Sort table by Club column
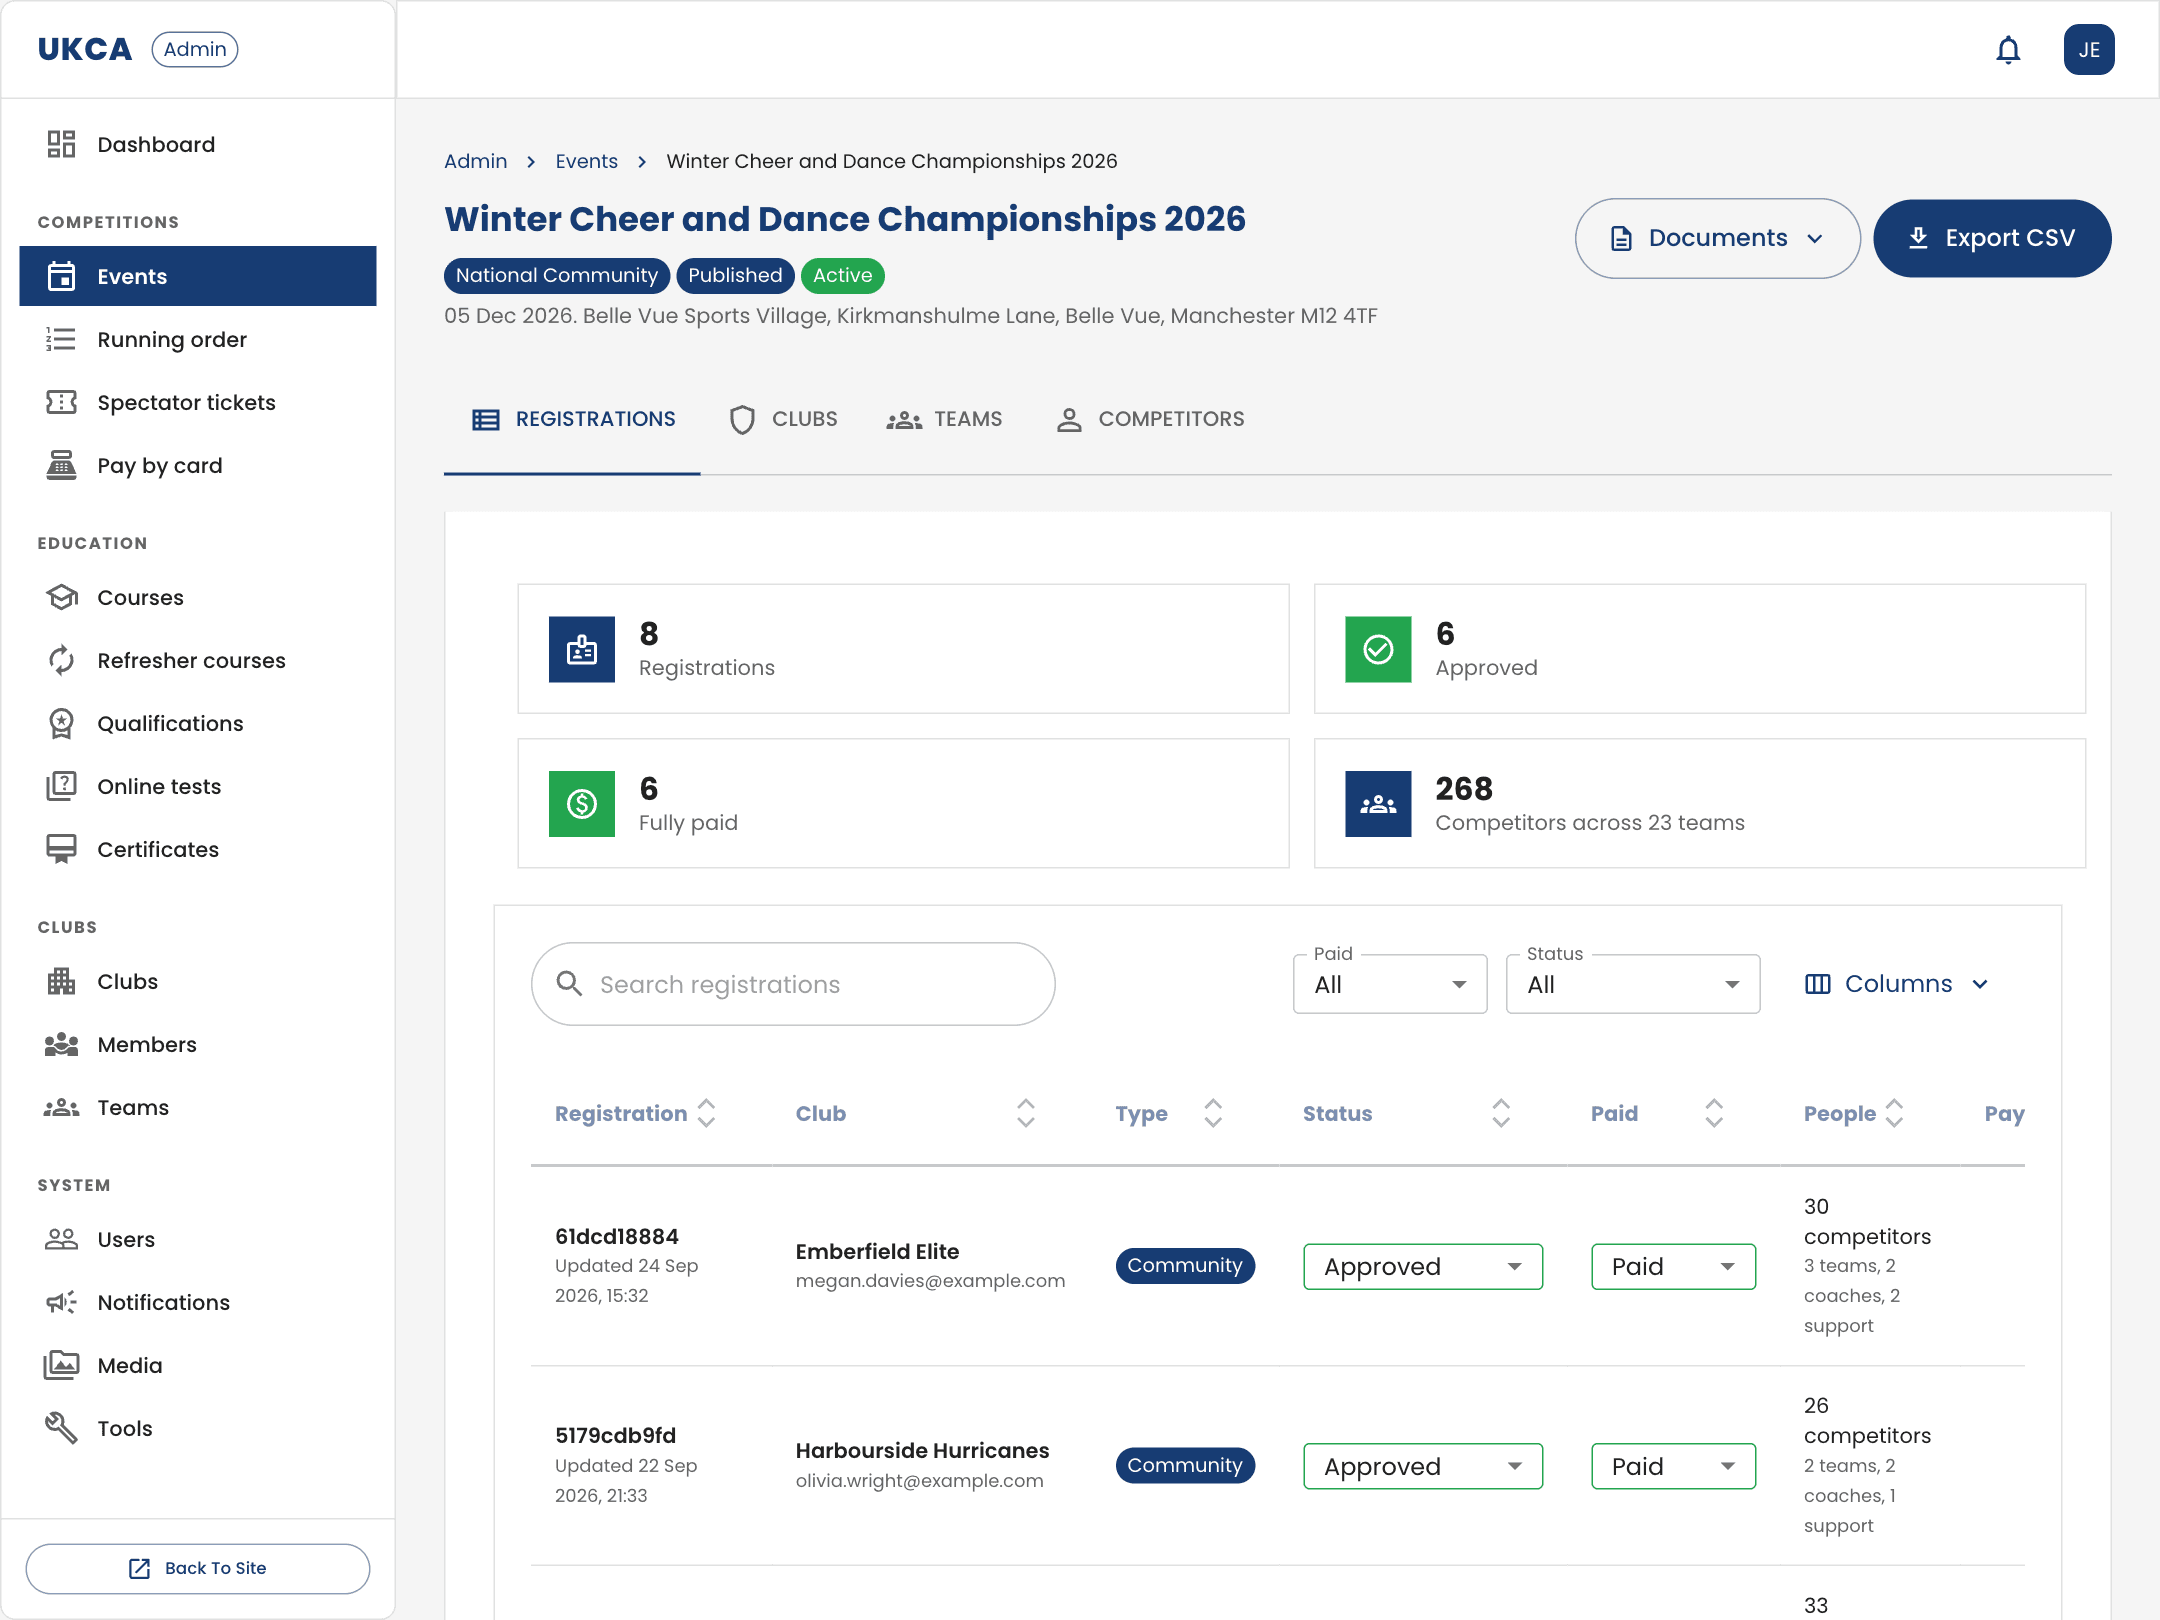This screenshot has height=1620, width=2160. 915,1113
